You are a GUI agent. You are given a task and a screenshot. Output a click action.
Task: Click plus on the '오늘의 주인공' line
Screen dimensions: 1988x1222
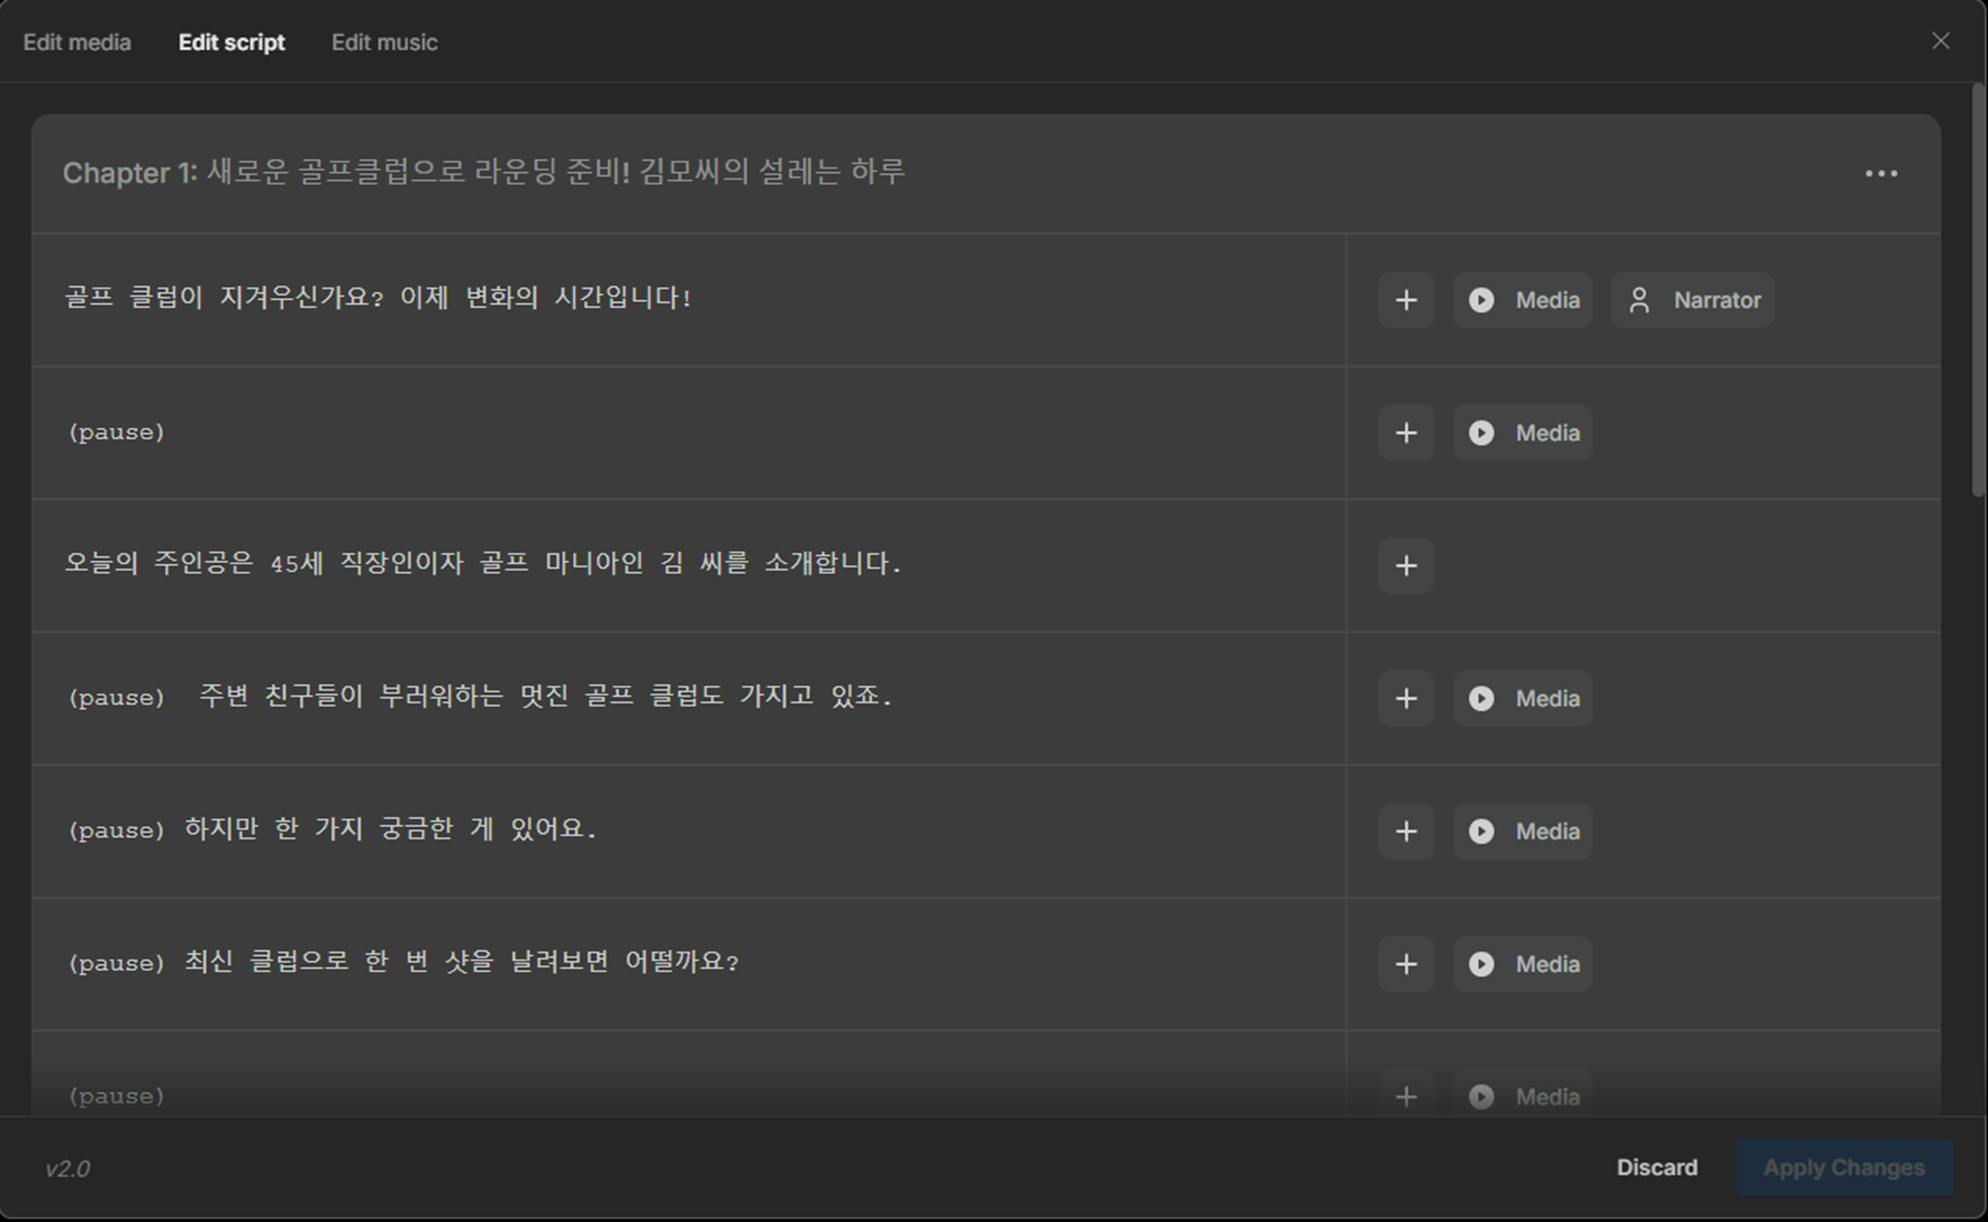point(1406,566)
